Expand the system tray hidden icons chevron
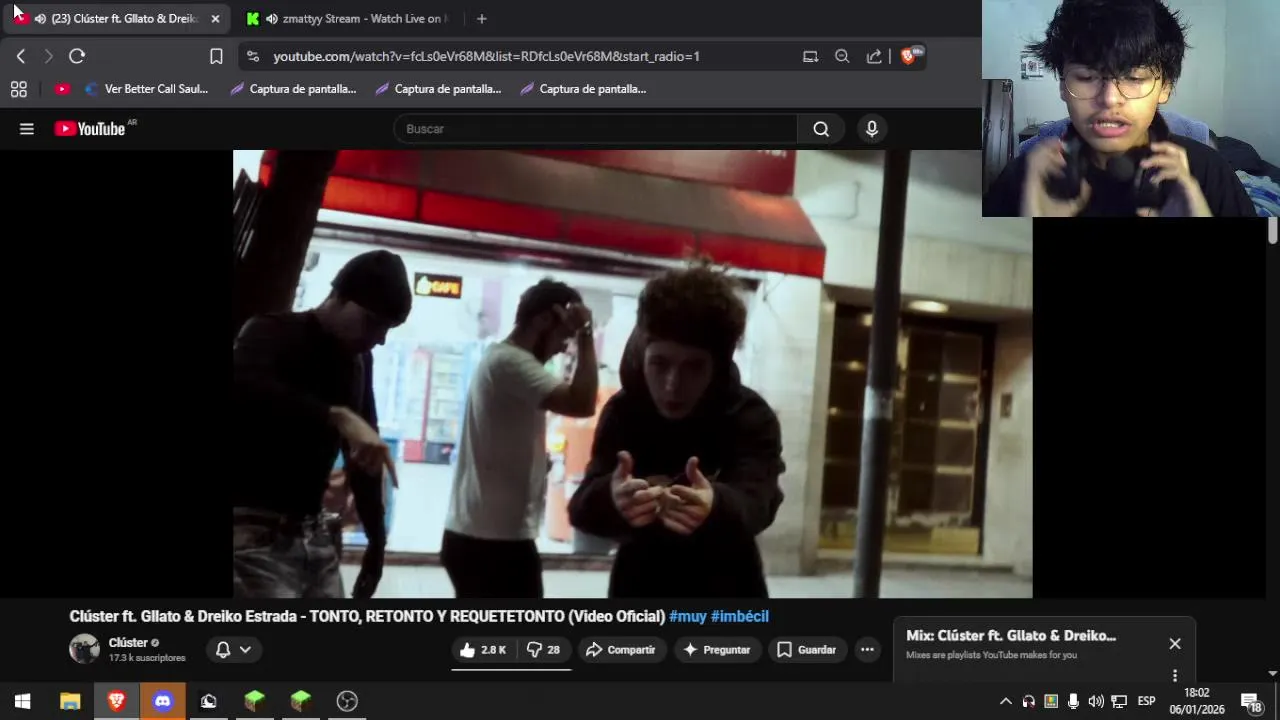This screenshot has height=720, width=1280. point(1006,701)
